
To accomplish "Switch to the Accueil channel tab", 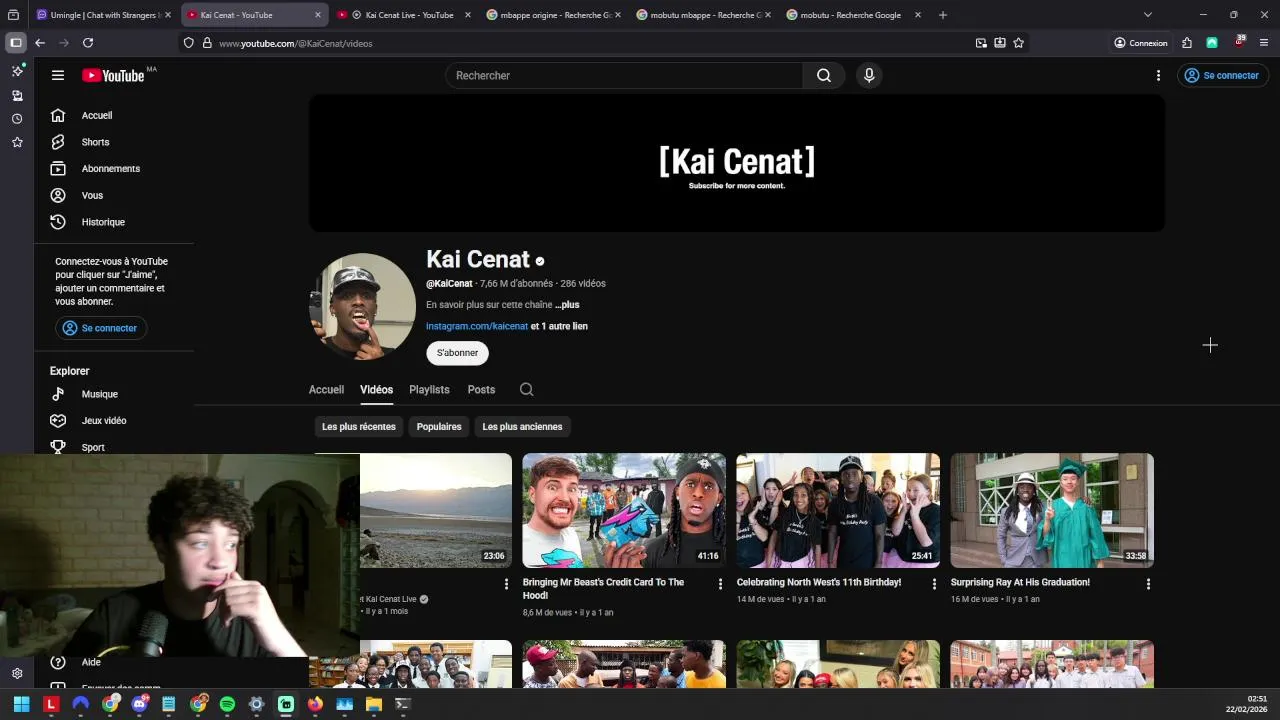I will click(326, 390).
